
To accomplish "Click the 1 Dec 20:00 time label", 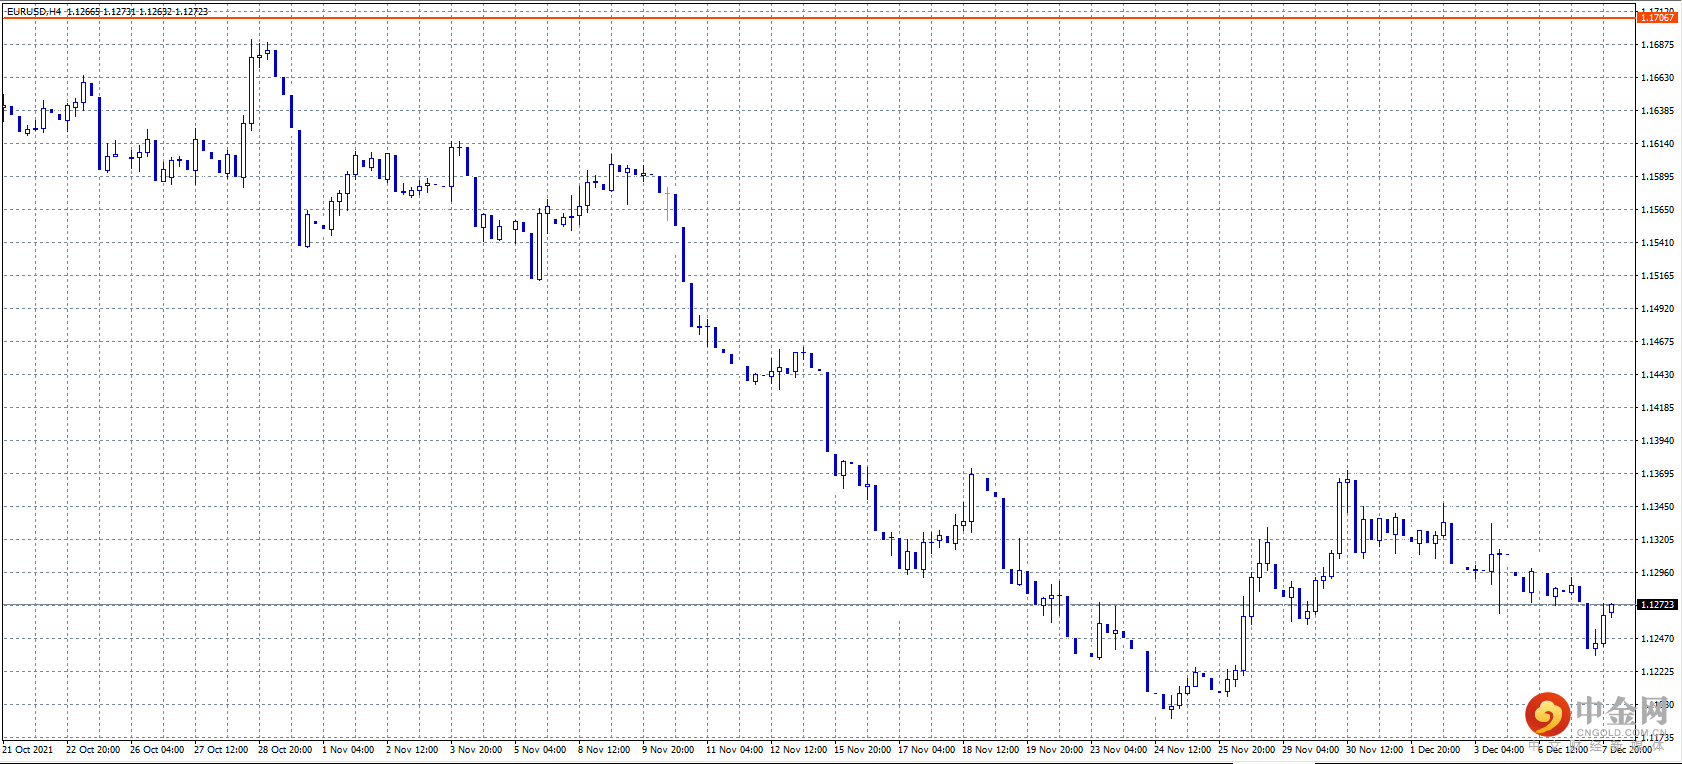I will [1435, 750].
